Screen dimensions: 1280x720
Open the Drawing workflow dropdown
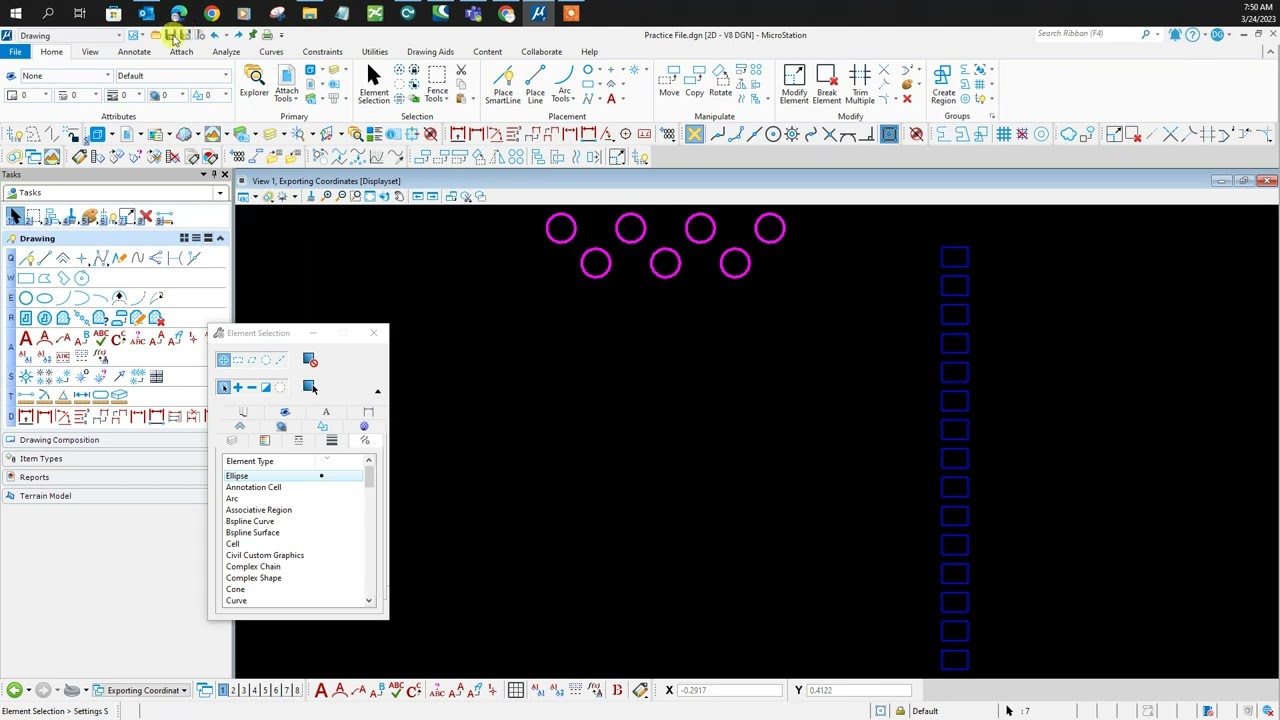pyautogui.click(x=69, y=36)
